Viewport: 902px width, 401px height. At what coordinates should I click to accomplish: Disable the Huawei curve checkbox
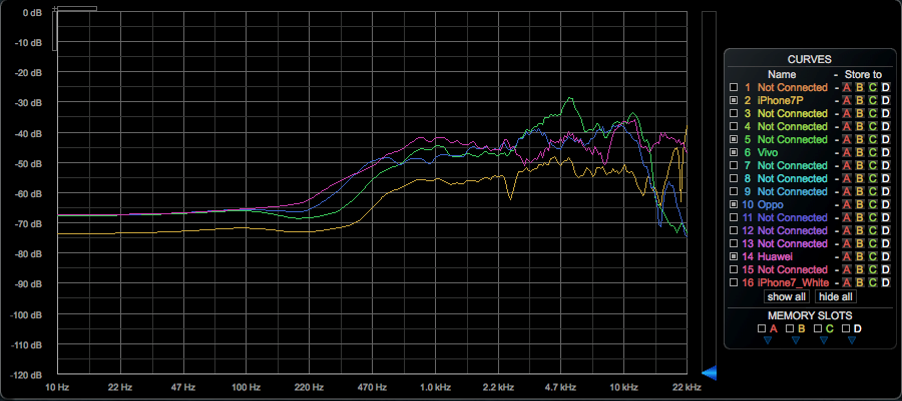(x=734, y=257)
